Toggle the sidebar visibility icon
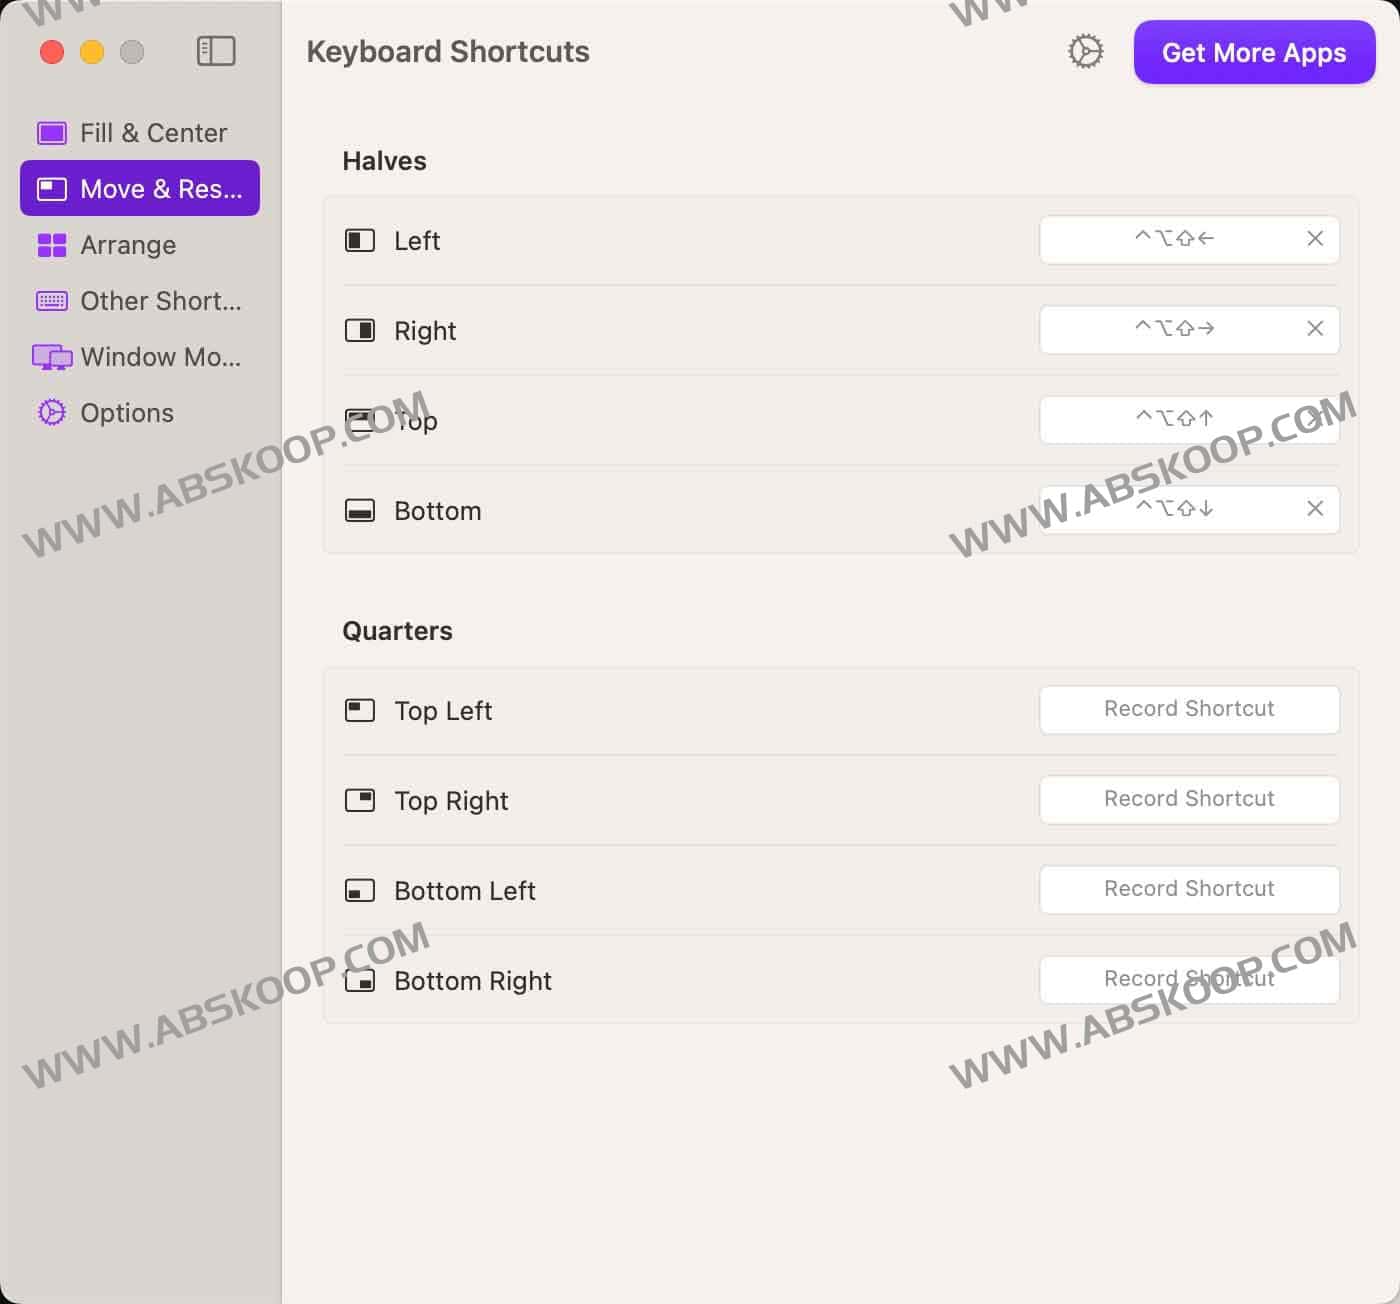 pos(214,51)
